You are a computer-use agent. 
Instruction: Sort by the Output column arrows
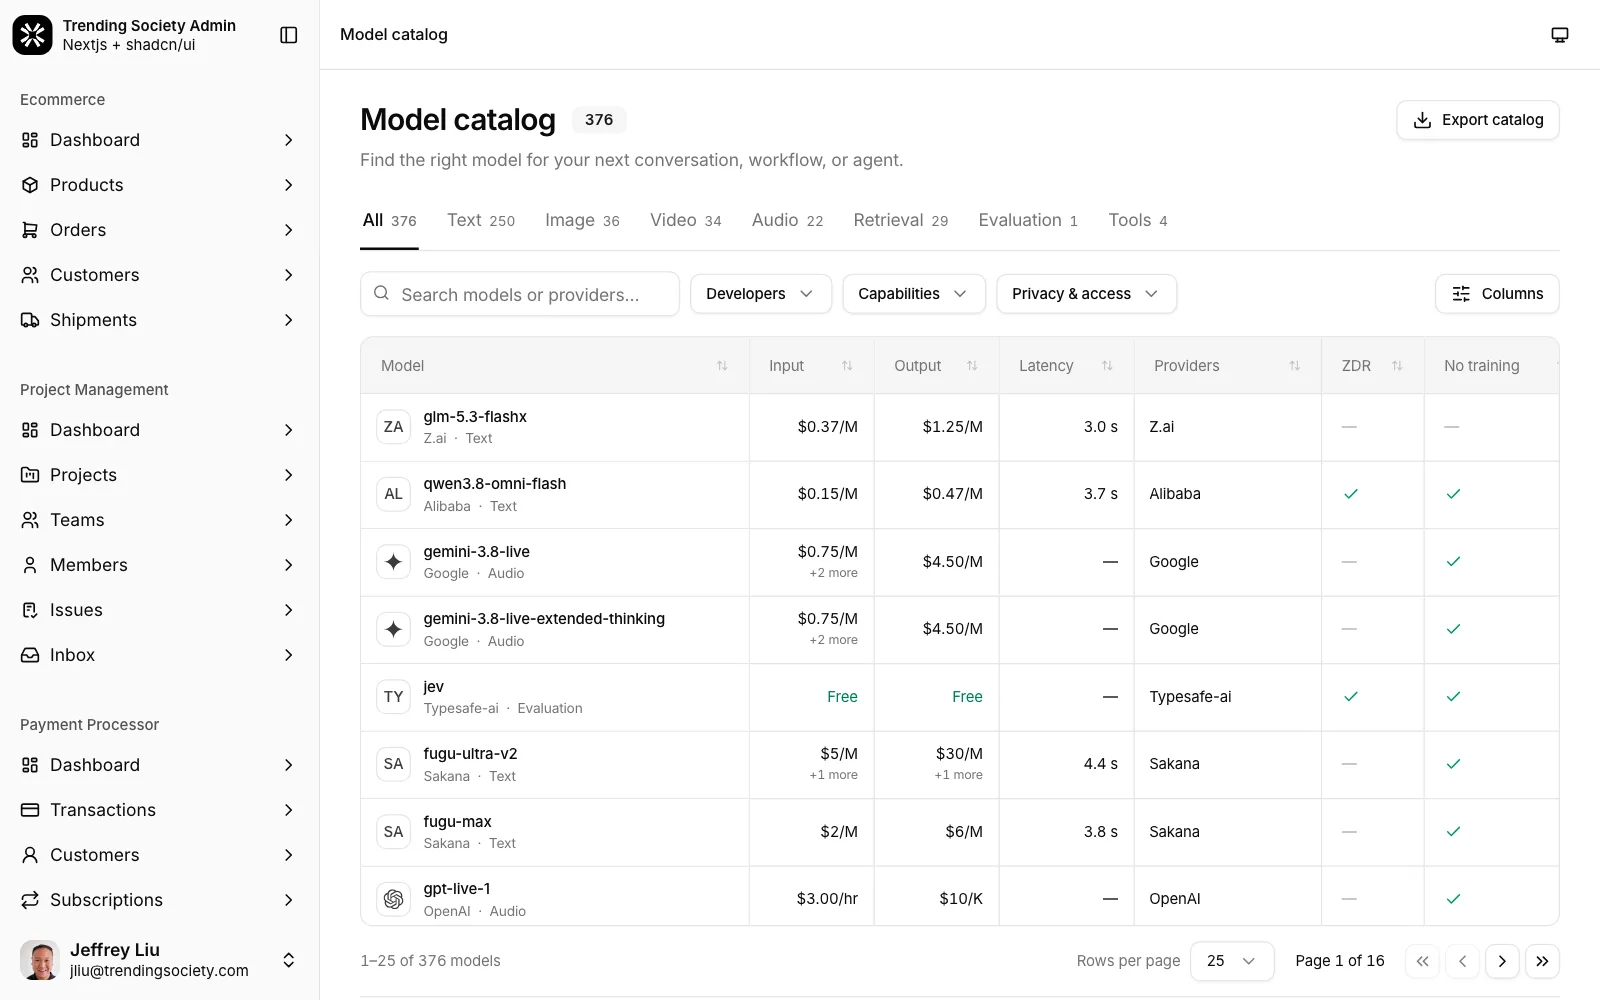972,366
